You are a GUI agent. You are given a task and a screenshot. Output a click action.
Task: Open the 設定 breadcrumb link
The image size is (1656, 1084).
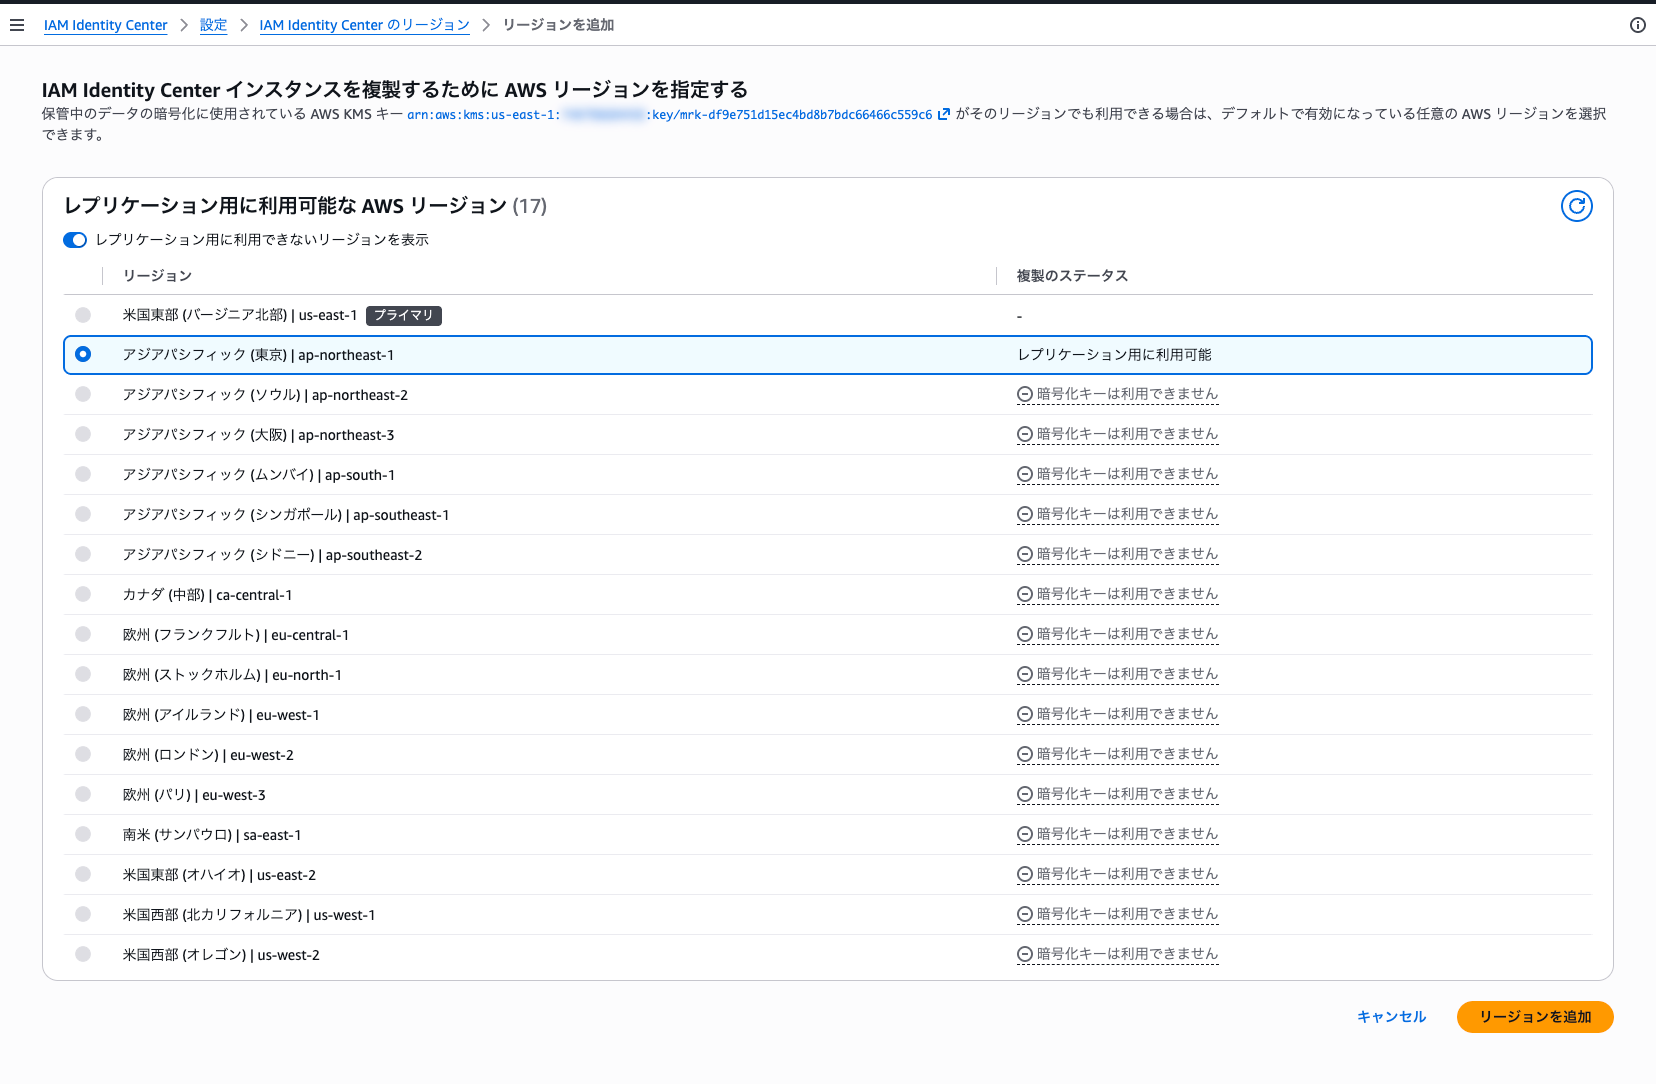pyautogui.click(x=214, y=25)
